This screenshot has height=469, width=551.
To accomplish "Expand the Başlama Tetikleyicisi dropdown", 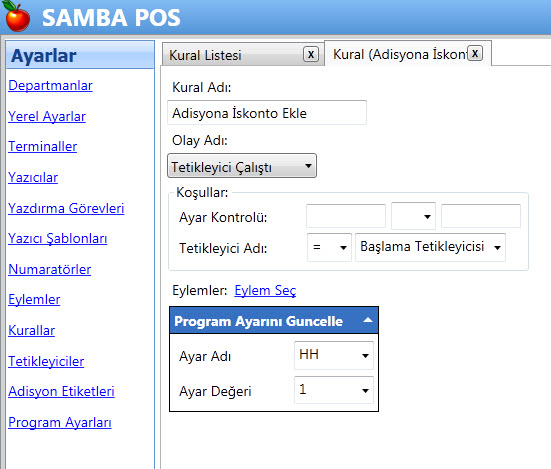I will click(430, 247).
